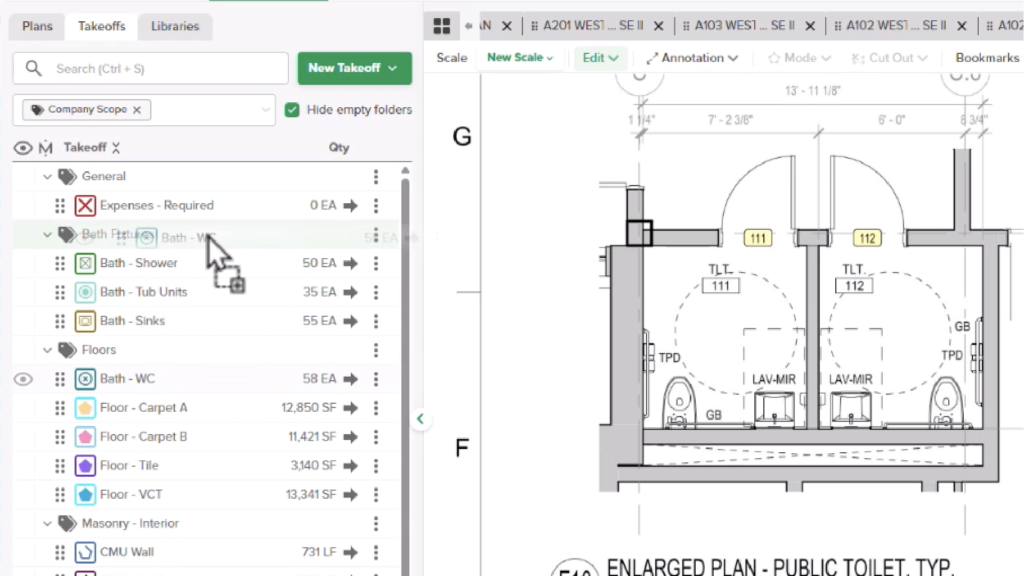
Task: Open the Edit dropdown menu
Action: [x=599, y=57]
